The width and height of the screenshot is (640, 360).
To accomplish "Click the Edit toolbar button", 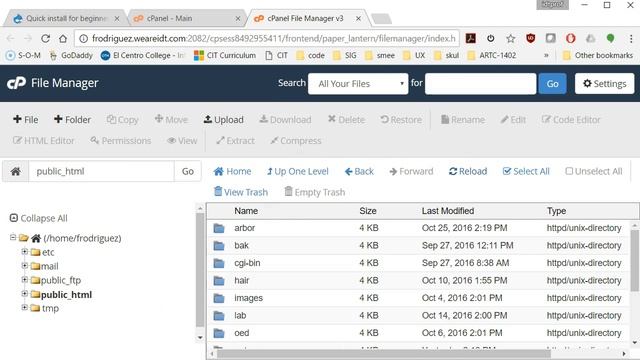I will 513,120.
